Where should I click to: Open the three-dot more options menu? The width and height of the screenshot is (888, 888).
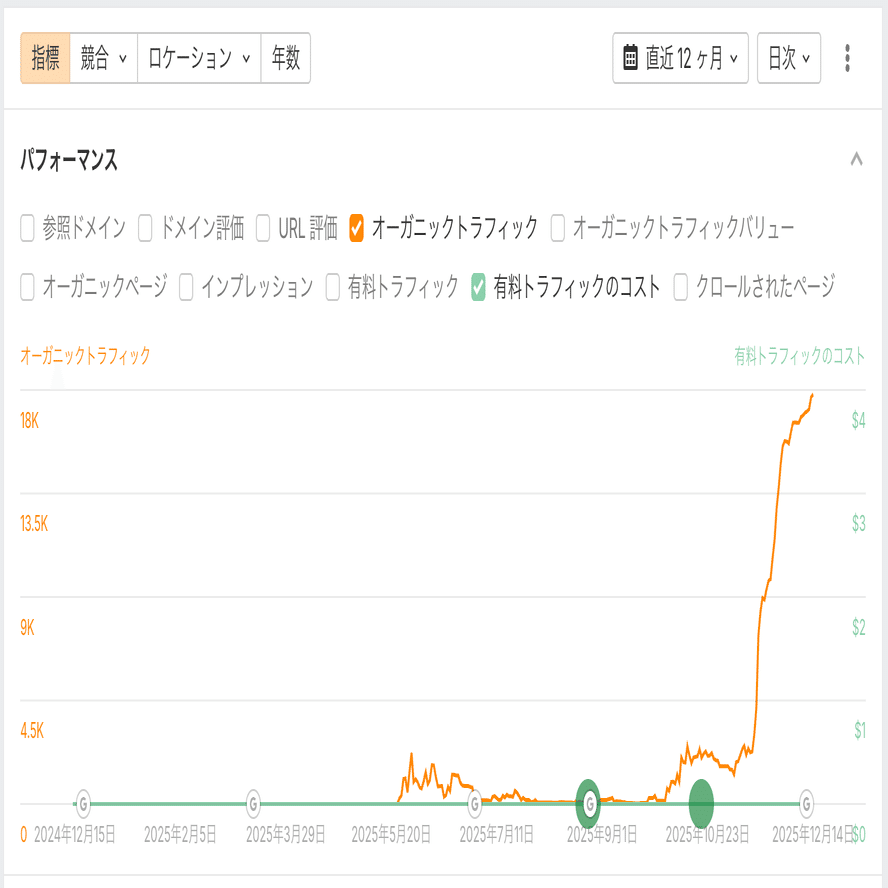[x=847, y=58]
